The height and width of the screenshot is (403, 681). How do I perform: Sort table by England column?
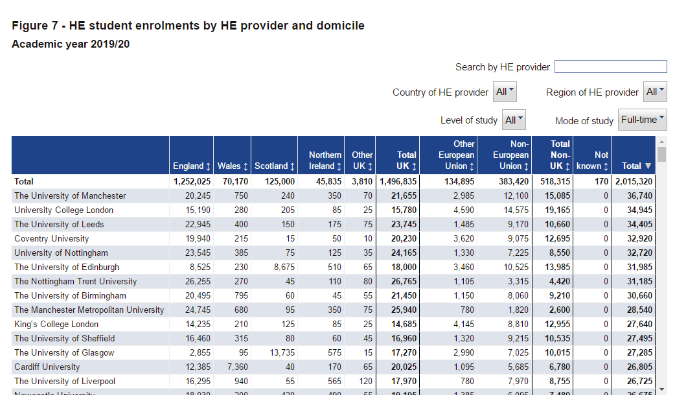pyautogui.click(x=191, y=165)
